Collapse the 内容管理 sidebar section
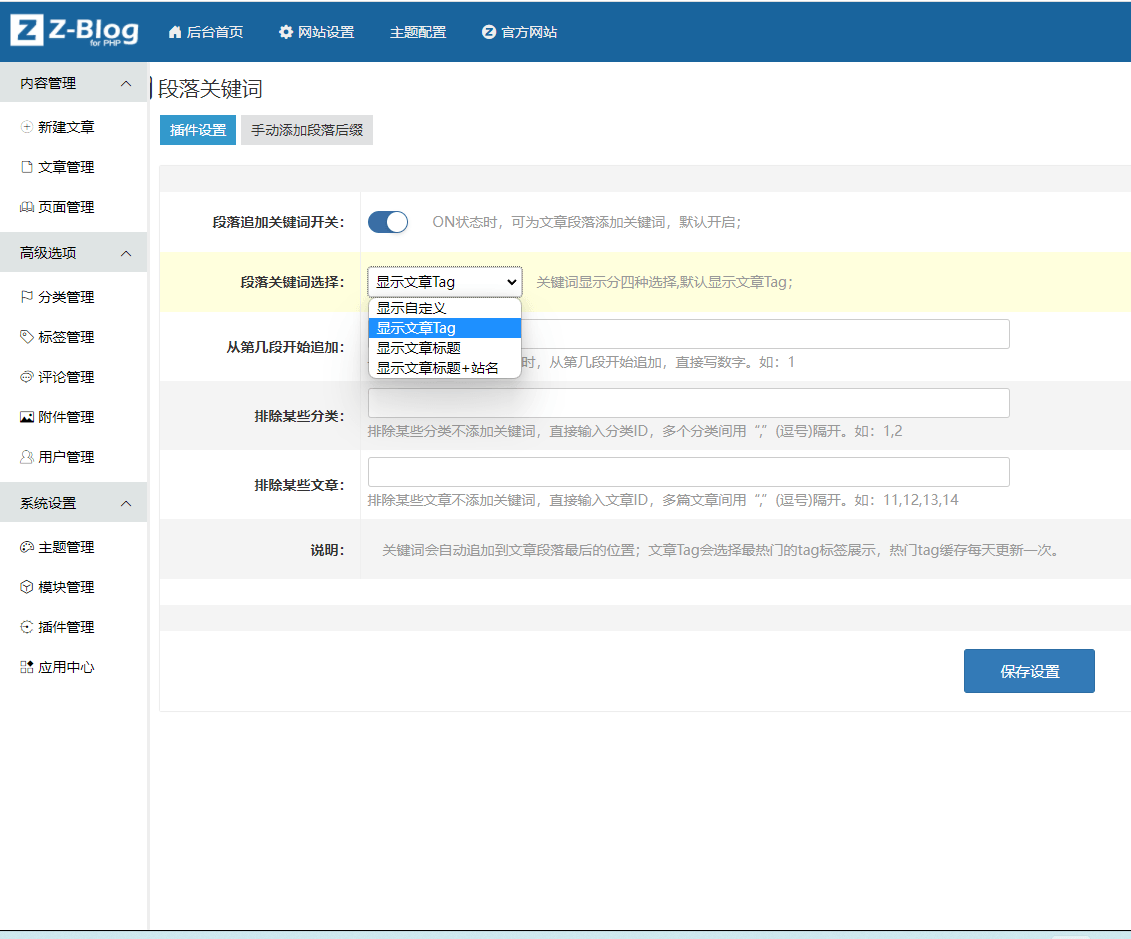1131x939 pixels. pyautogui.click(x=125, y=83)
